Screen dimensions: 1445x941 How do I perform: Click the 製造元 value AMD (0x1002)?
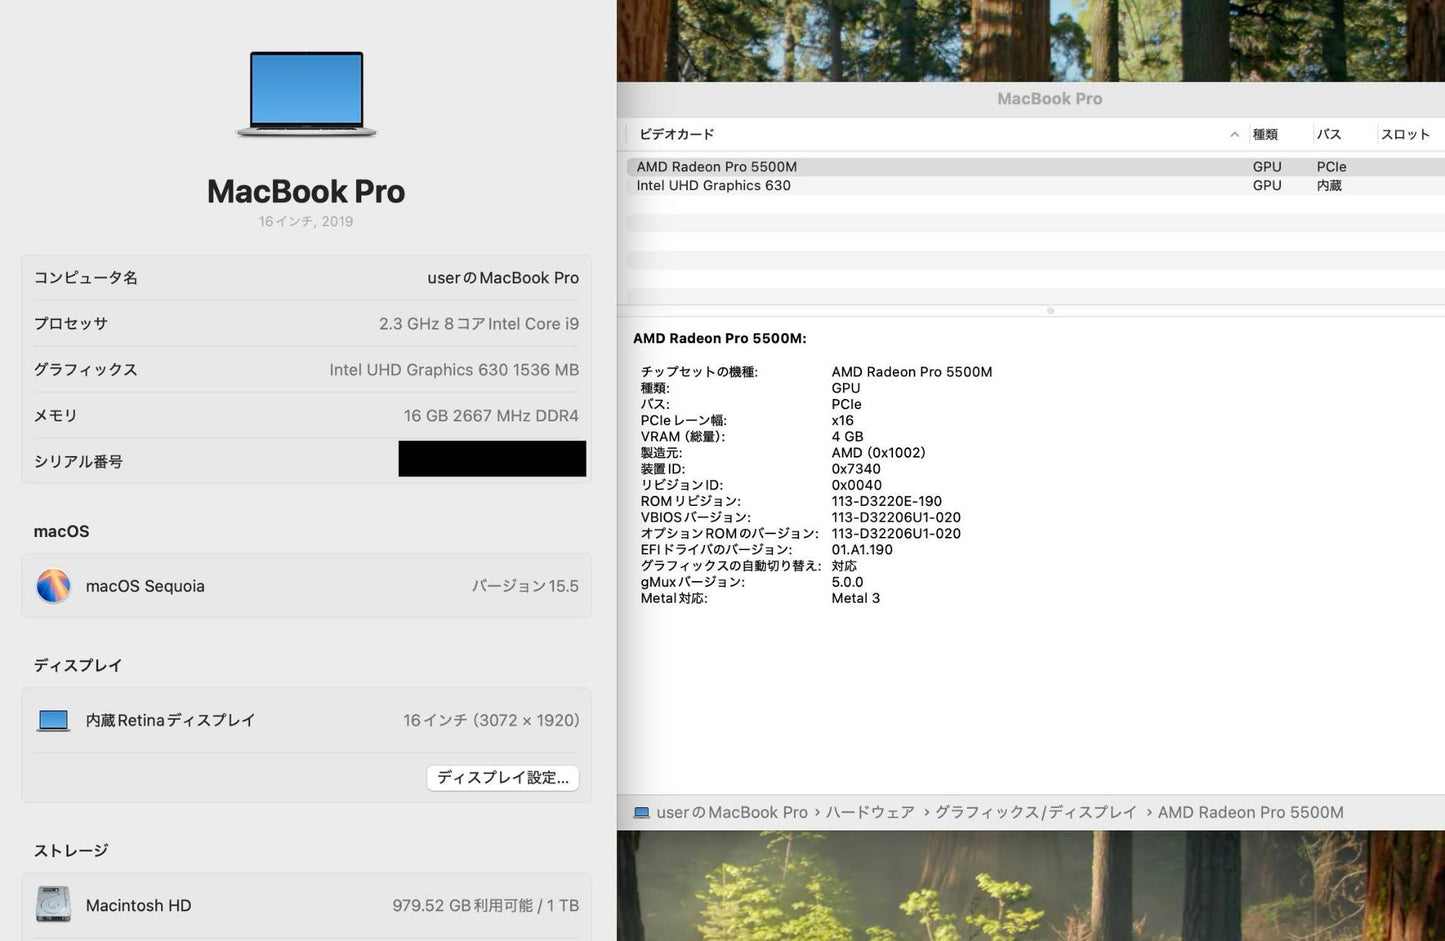(878, 452)
